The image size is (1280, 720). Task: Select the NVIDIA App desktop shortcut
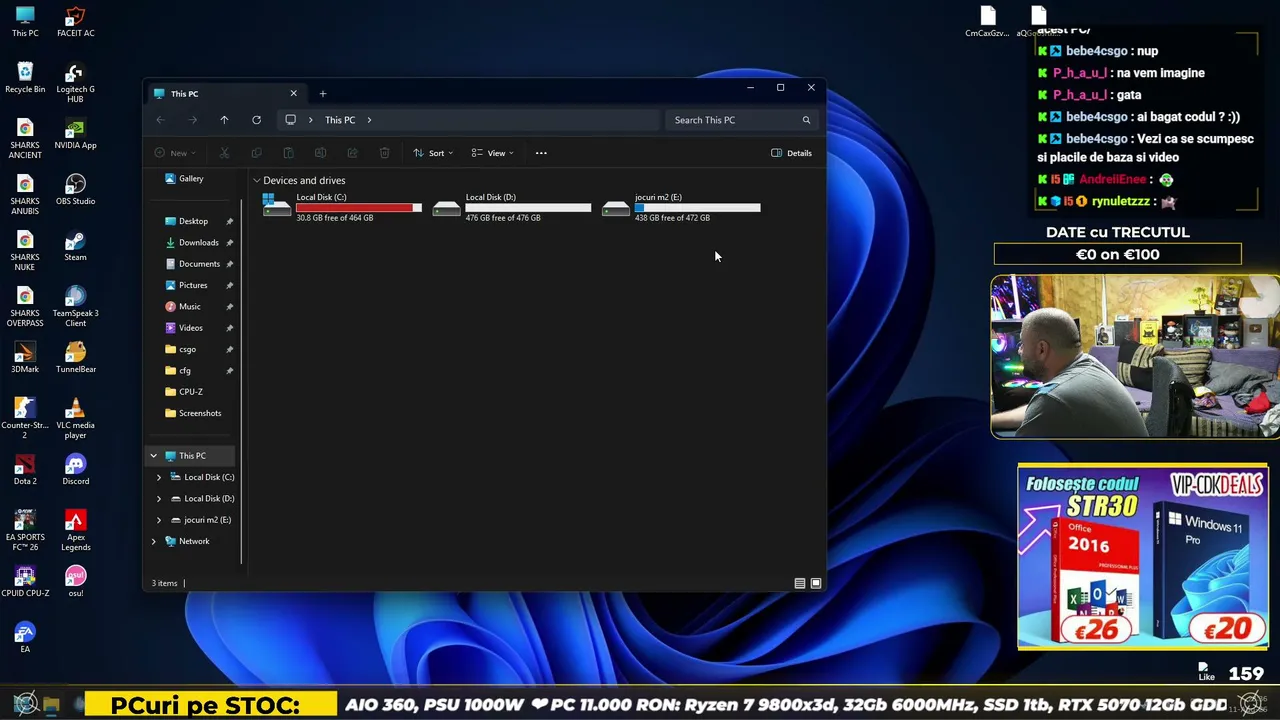[75, 134]
